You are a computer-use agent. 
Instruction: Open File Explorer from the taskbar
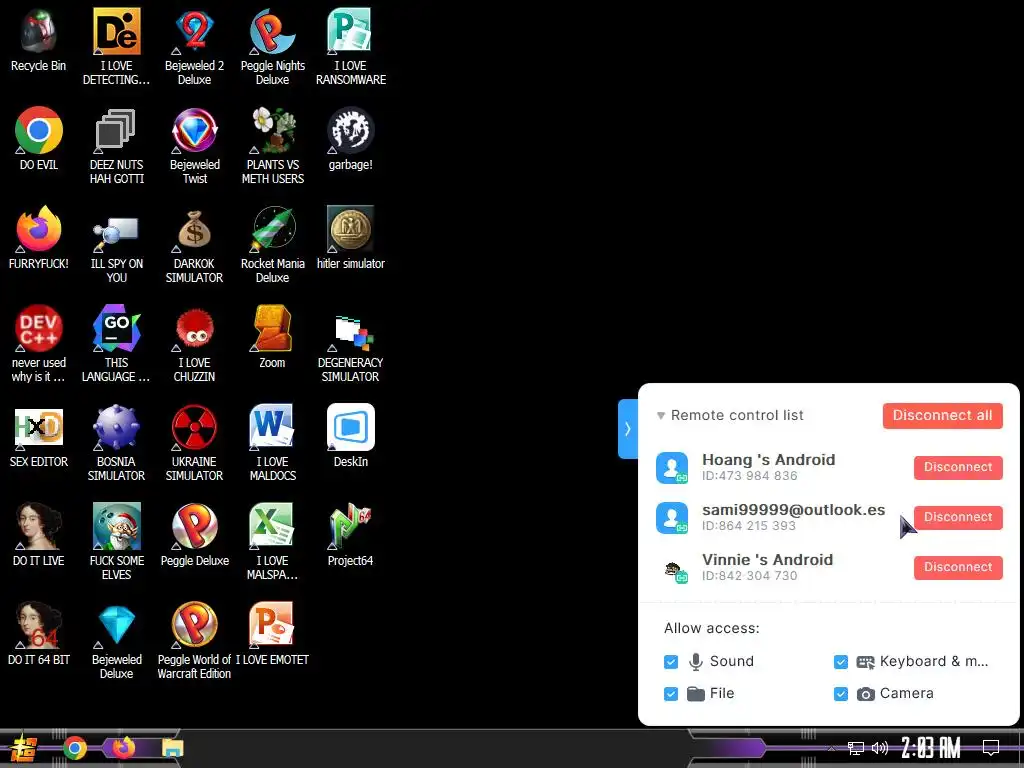(173, 748)
